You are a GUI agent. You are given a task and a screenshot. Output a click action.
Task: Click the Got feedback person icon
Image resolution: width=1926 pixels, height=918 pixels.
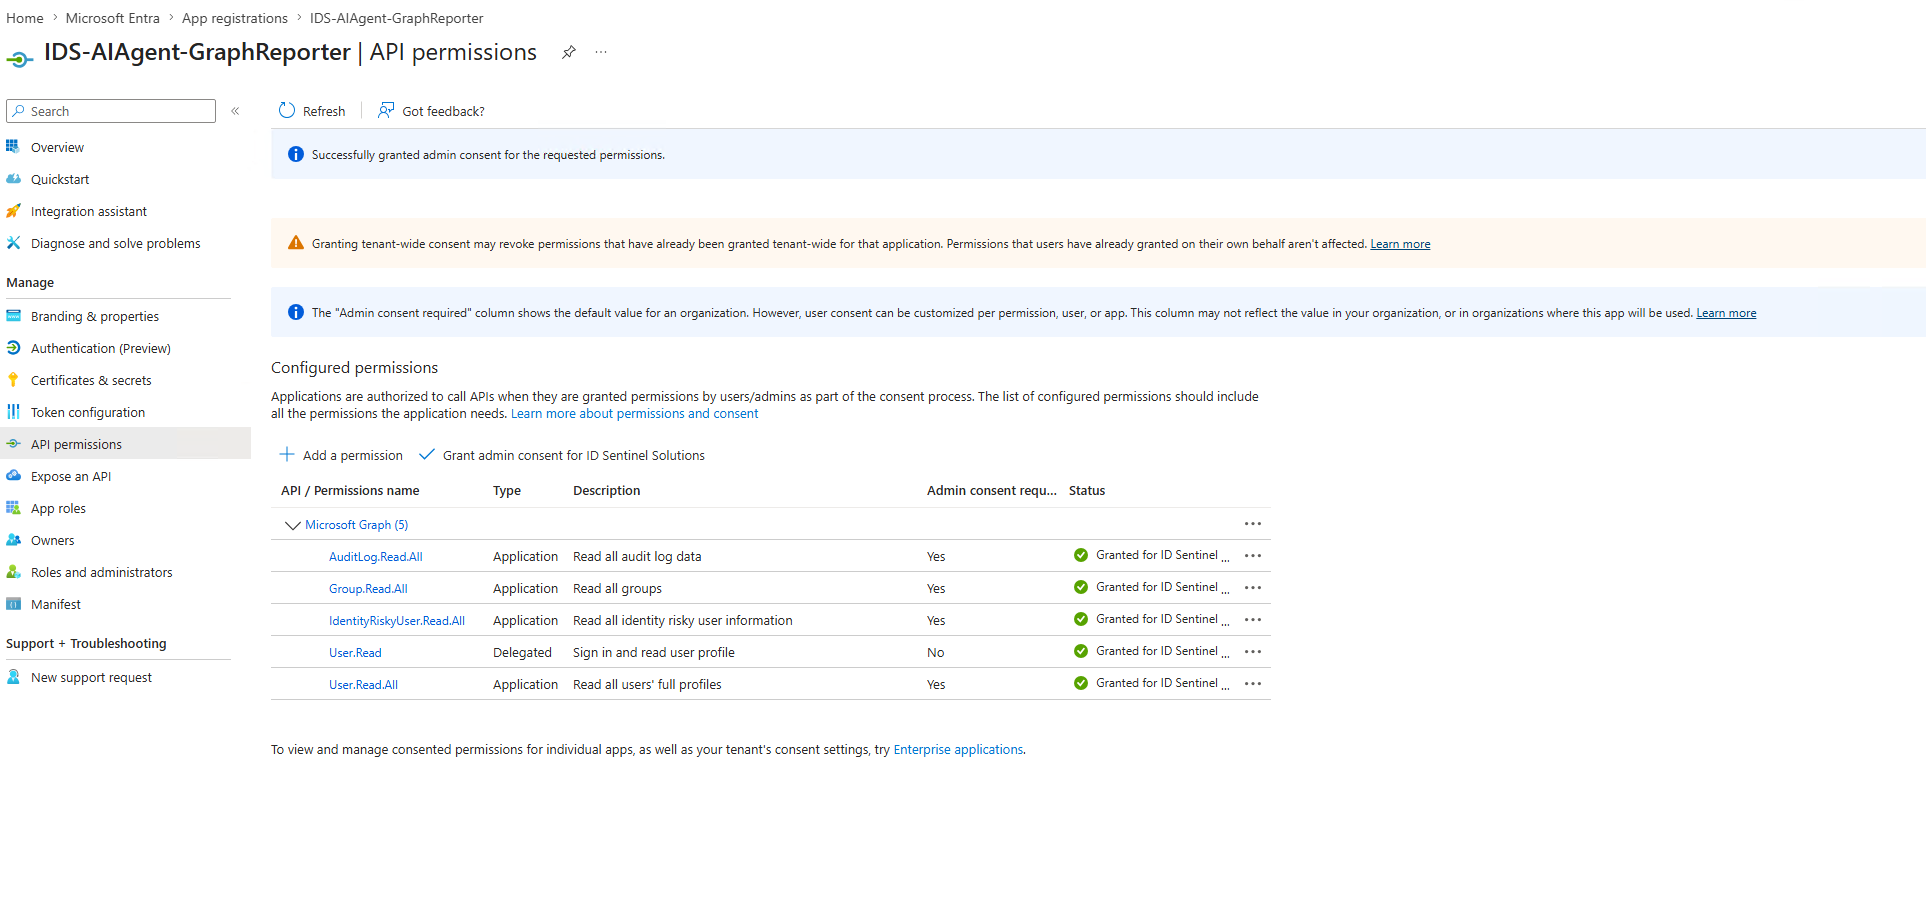(x=386, y=110)
